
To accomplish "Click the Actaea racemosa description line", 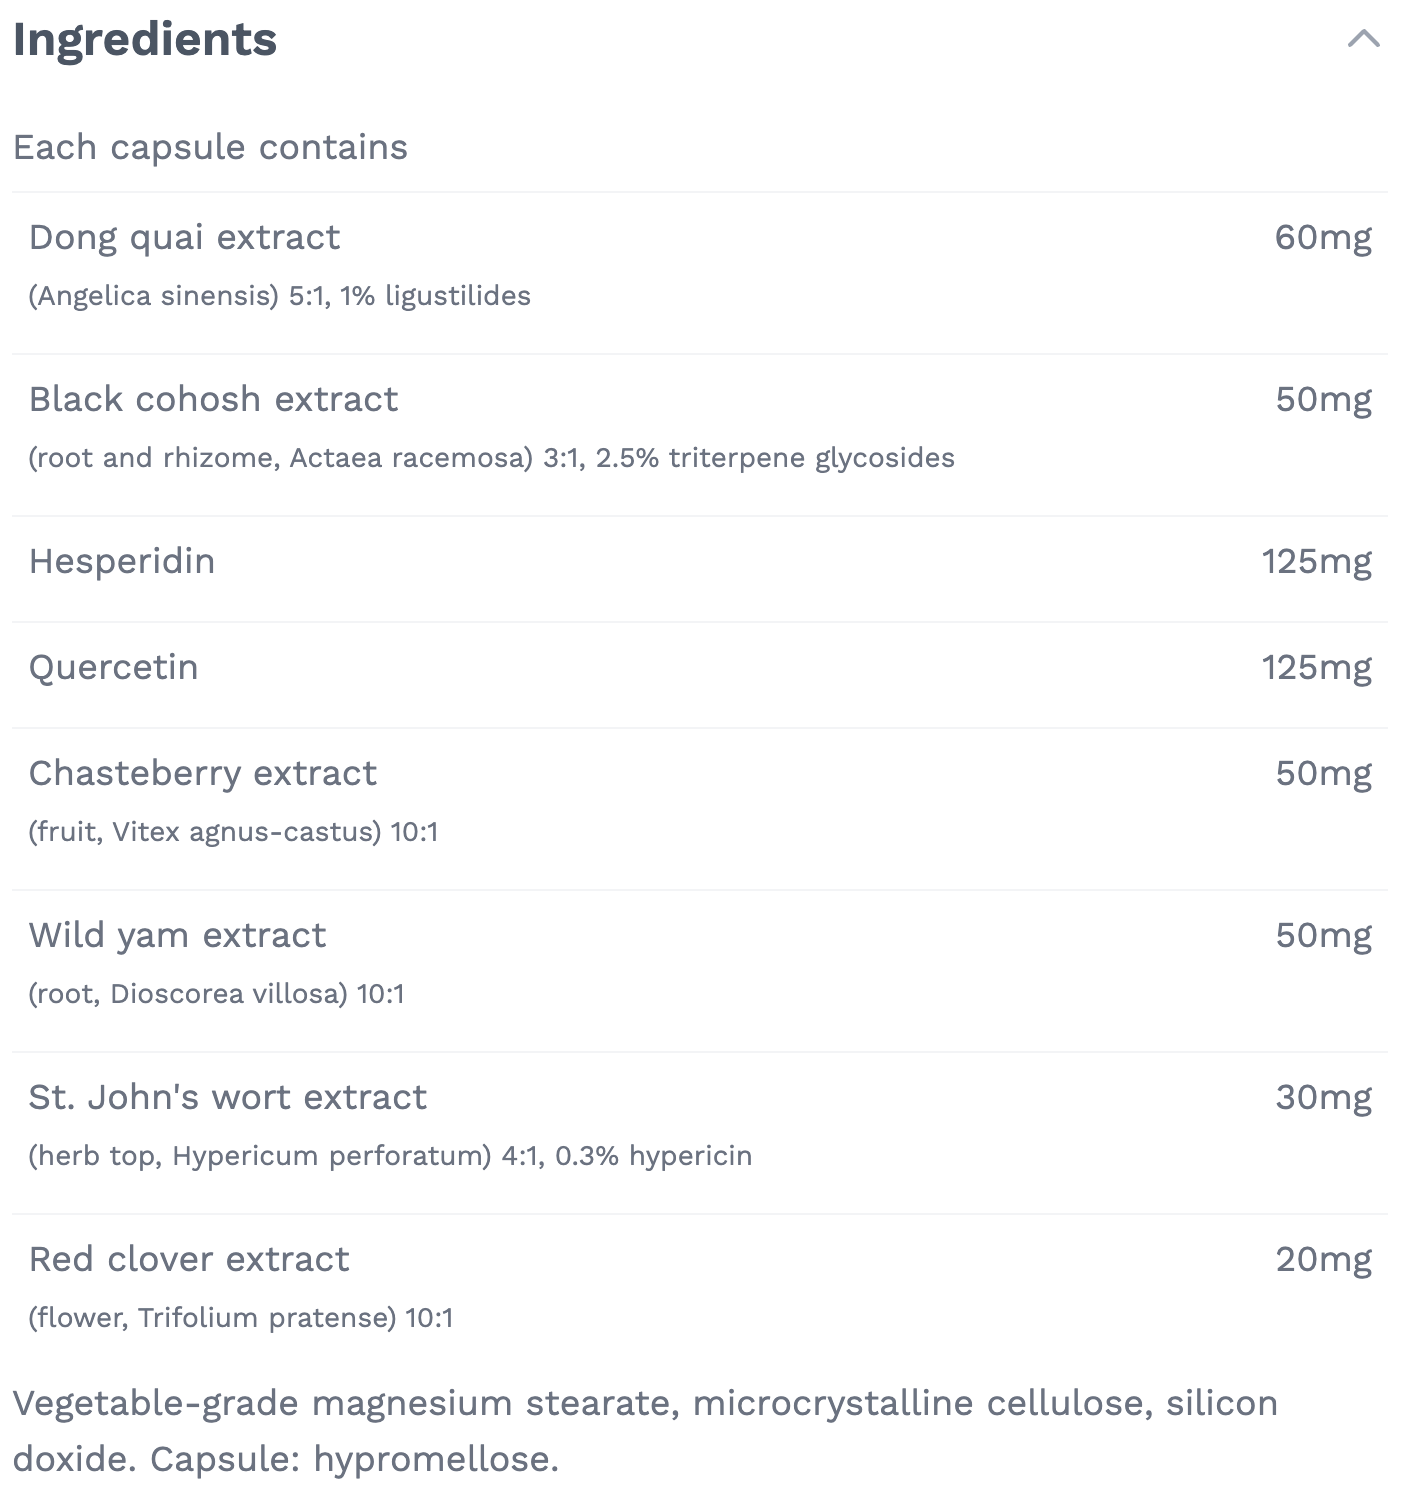I will [491, 458].
